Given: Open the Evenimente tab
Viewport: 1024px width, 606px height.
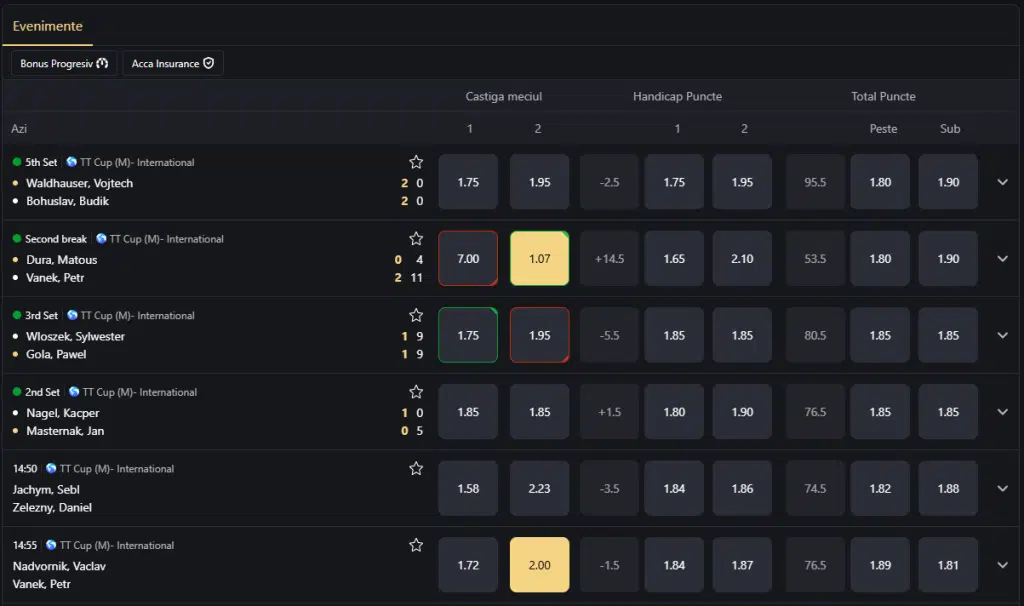Looking at the screenshot, I should tap(48, 26).
